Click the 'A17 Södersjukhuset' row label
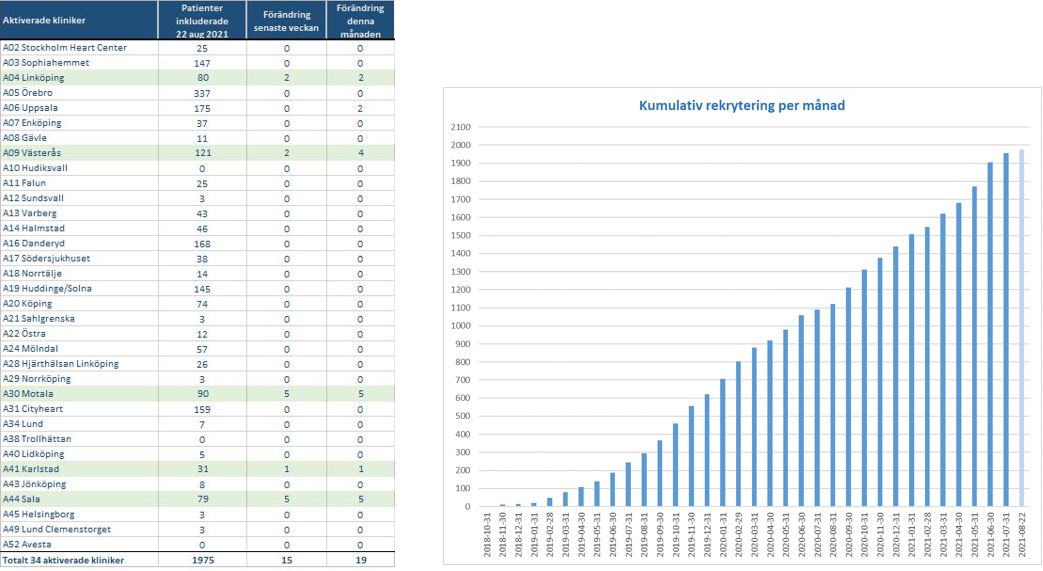The width and height of the screenshot is (1043, 571). (46, 258)
